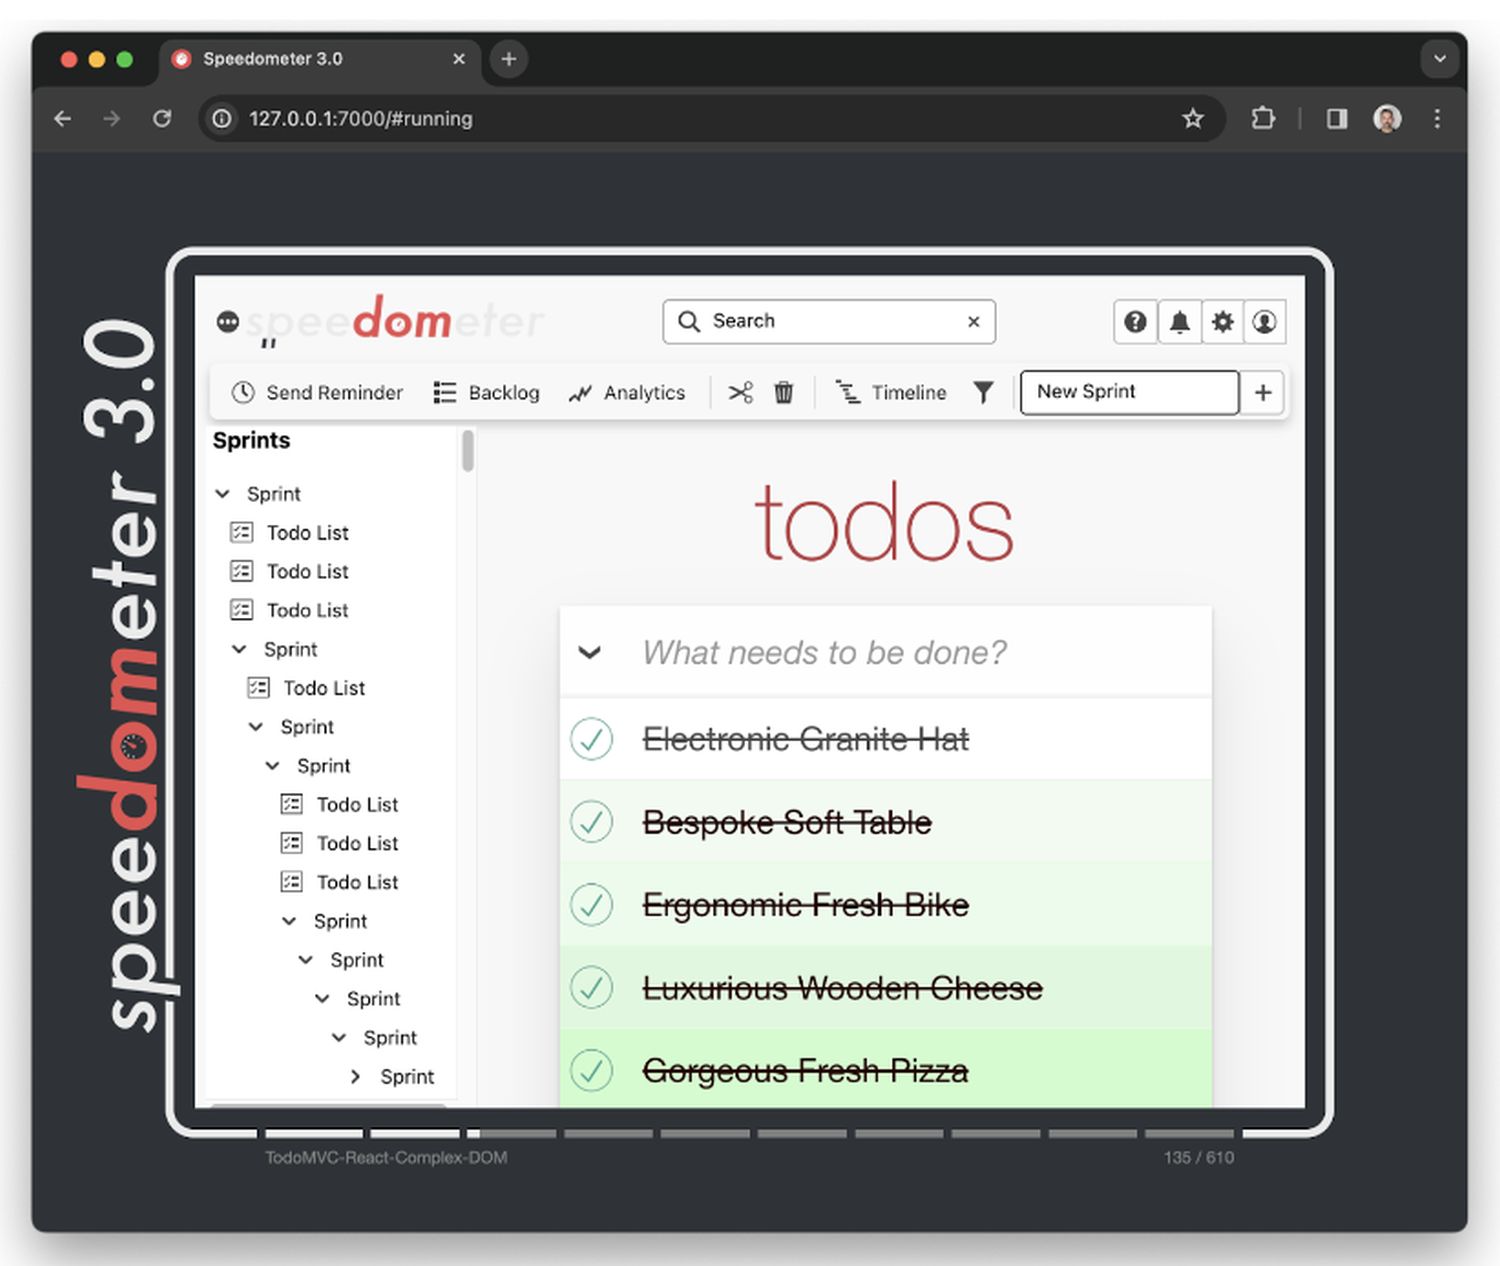
Task: Open the browser three-dot menu
Action: tap(1437, 119)
